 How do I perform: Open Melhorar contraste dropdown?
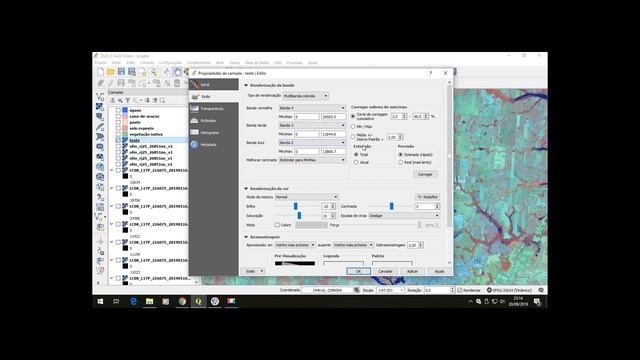click(312, 160)
